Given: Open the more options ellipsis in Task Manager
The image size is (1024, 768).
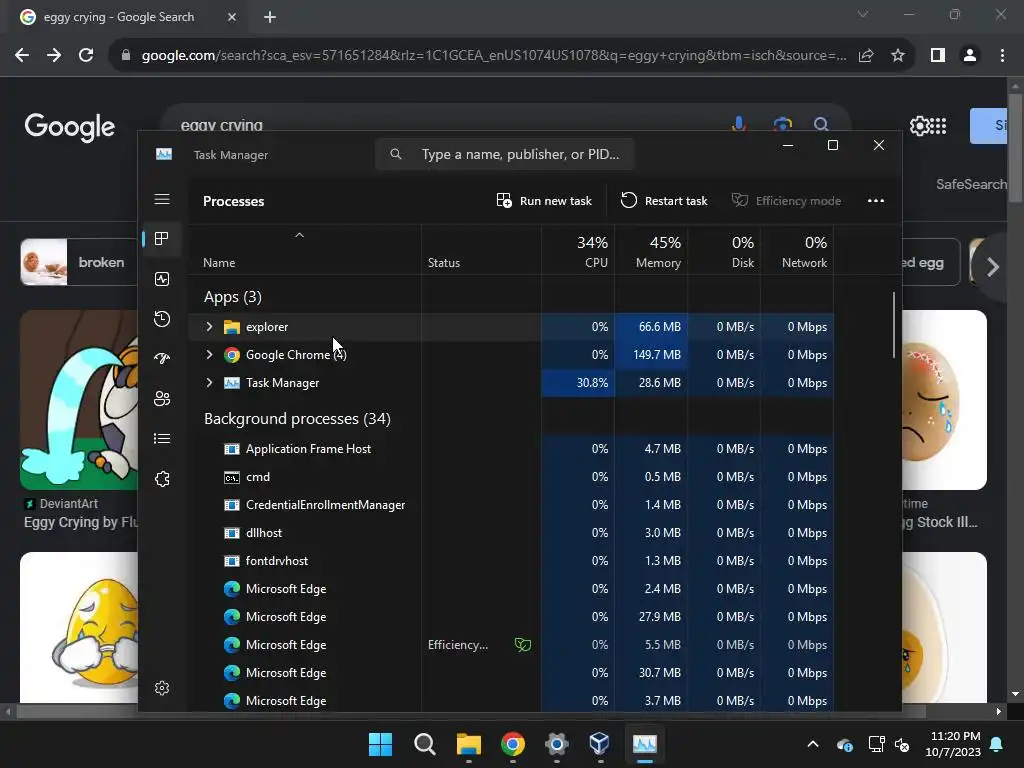Looking at the screenshot, I should coord(876,200).
